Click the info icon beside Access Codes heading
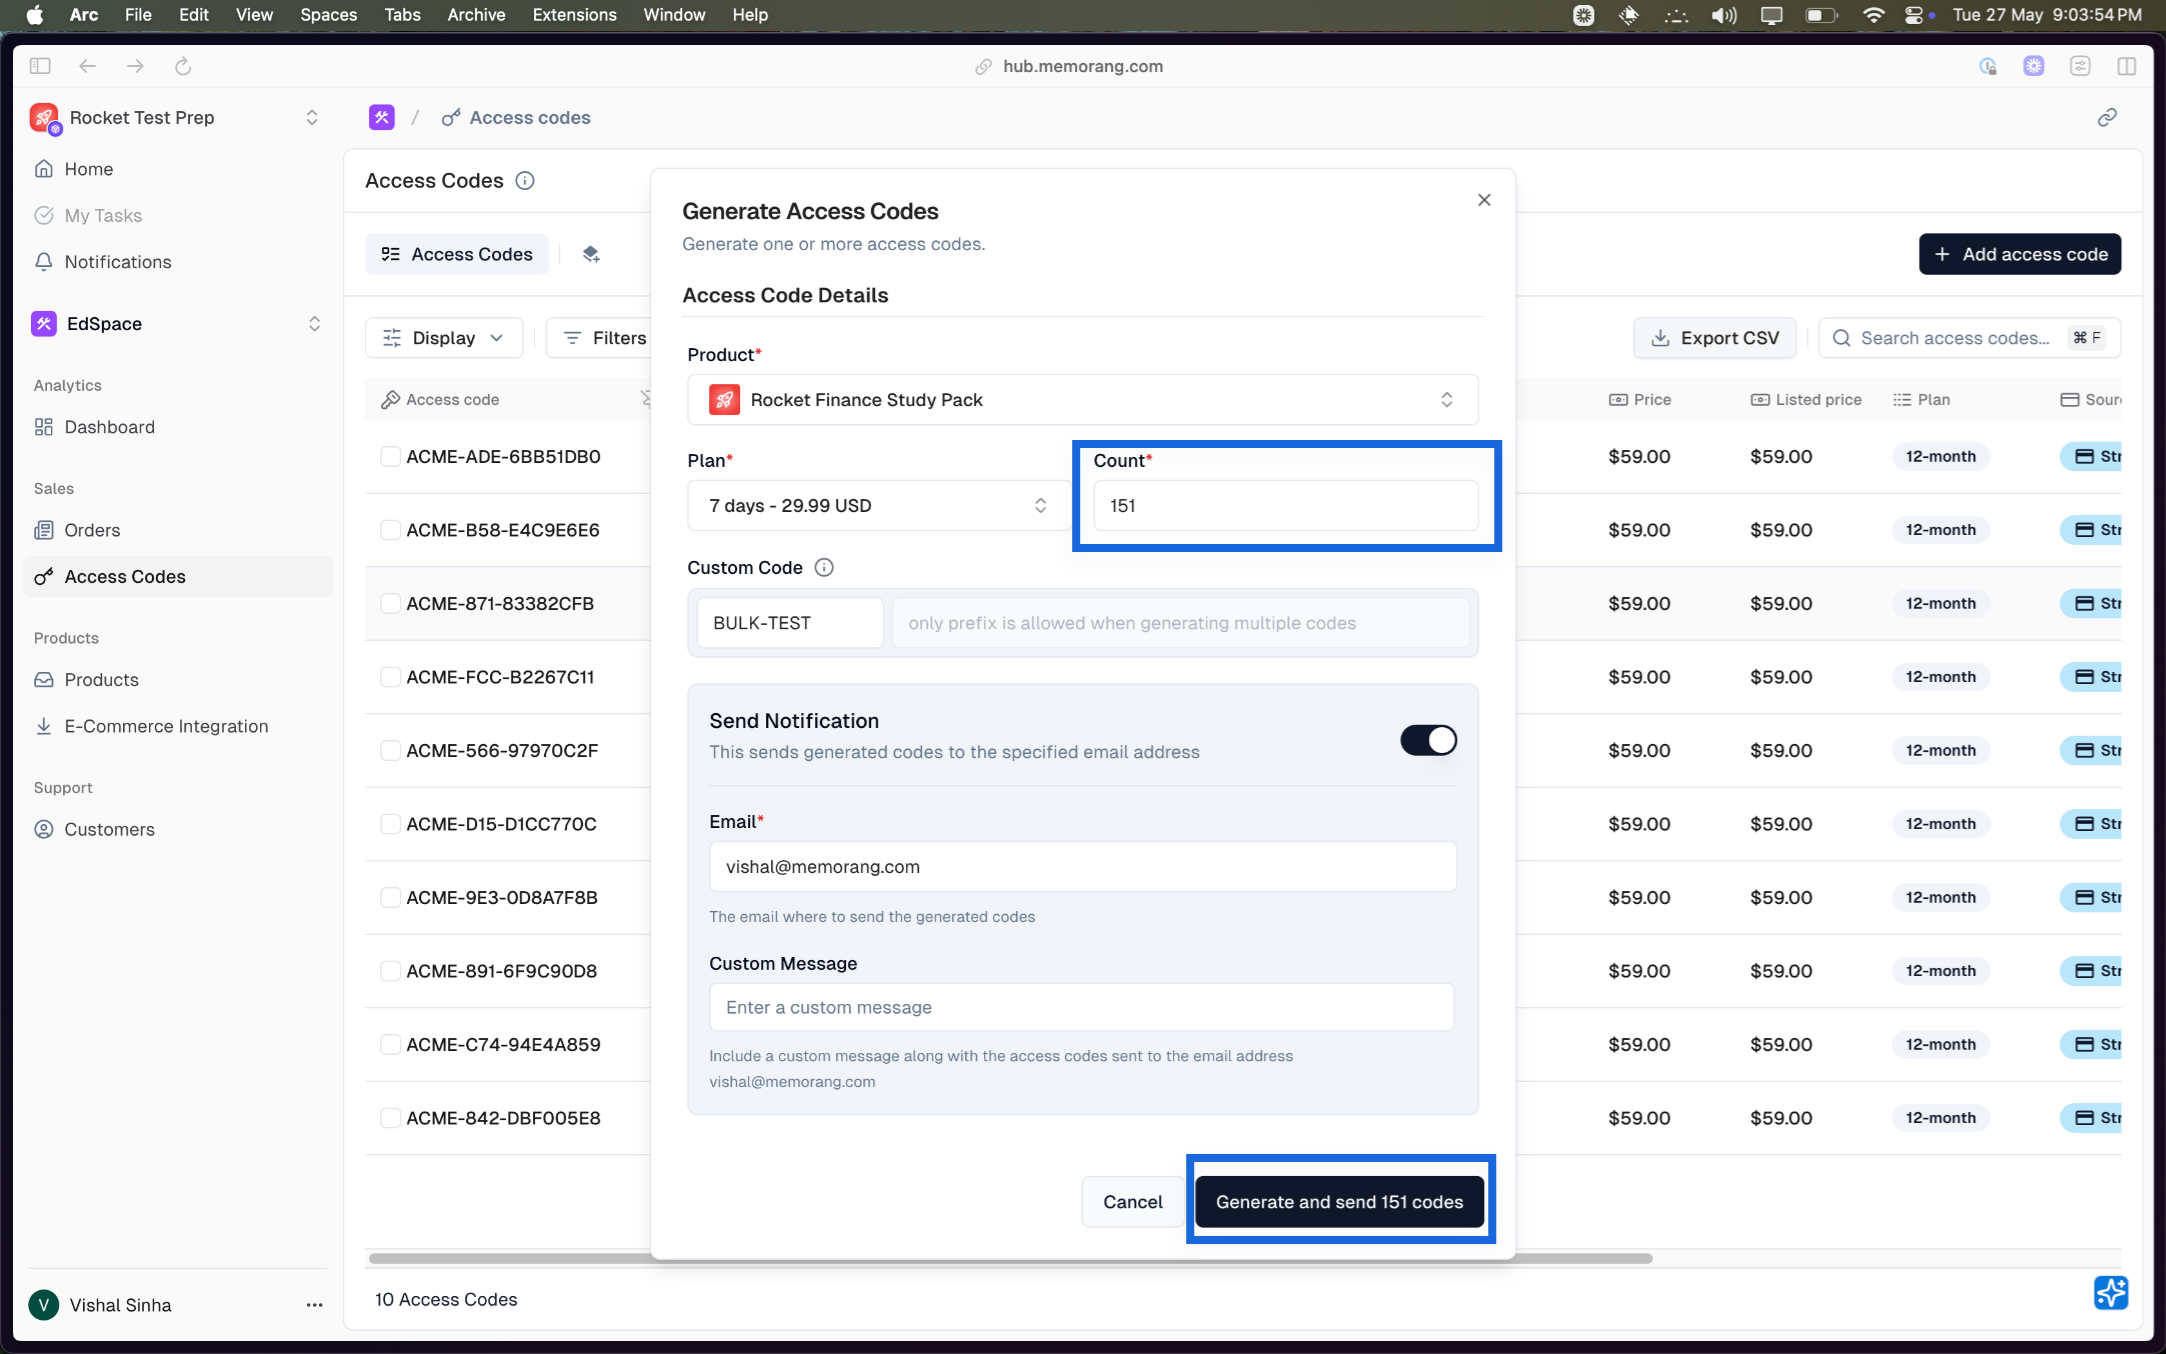2166x1354 pixels. pos(525,181)
